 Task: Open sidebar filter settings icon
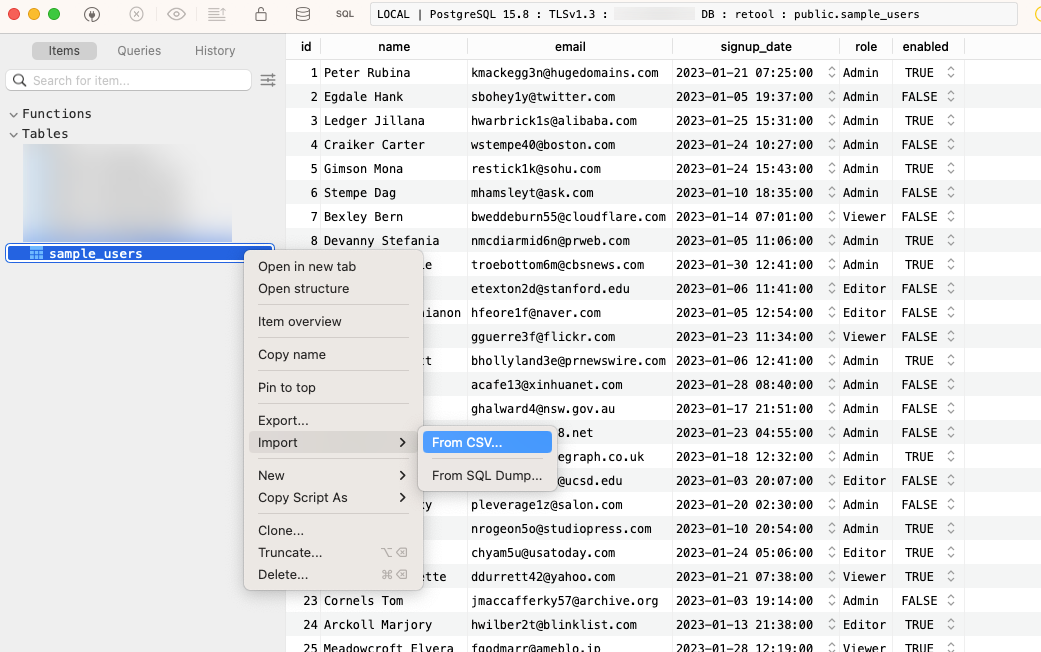pos(268,80)
